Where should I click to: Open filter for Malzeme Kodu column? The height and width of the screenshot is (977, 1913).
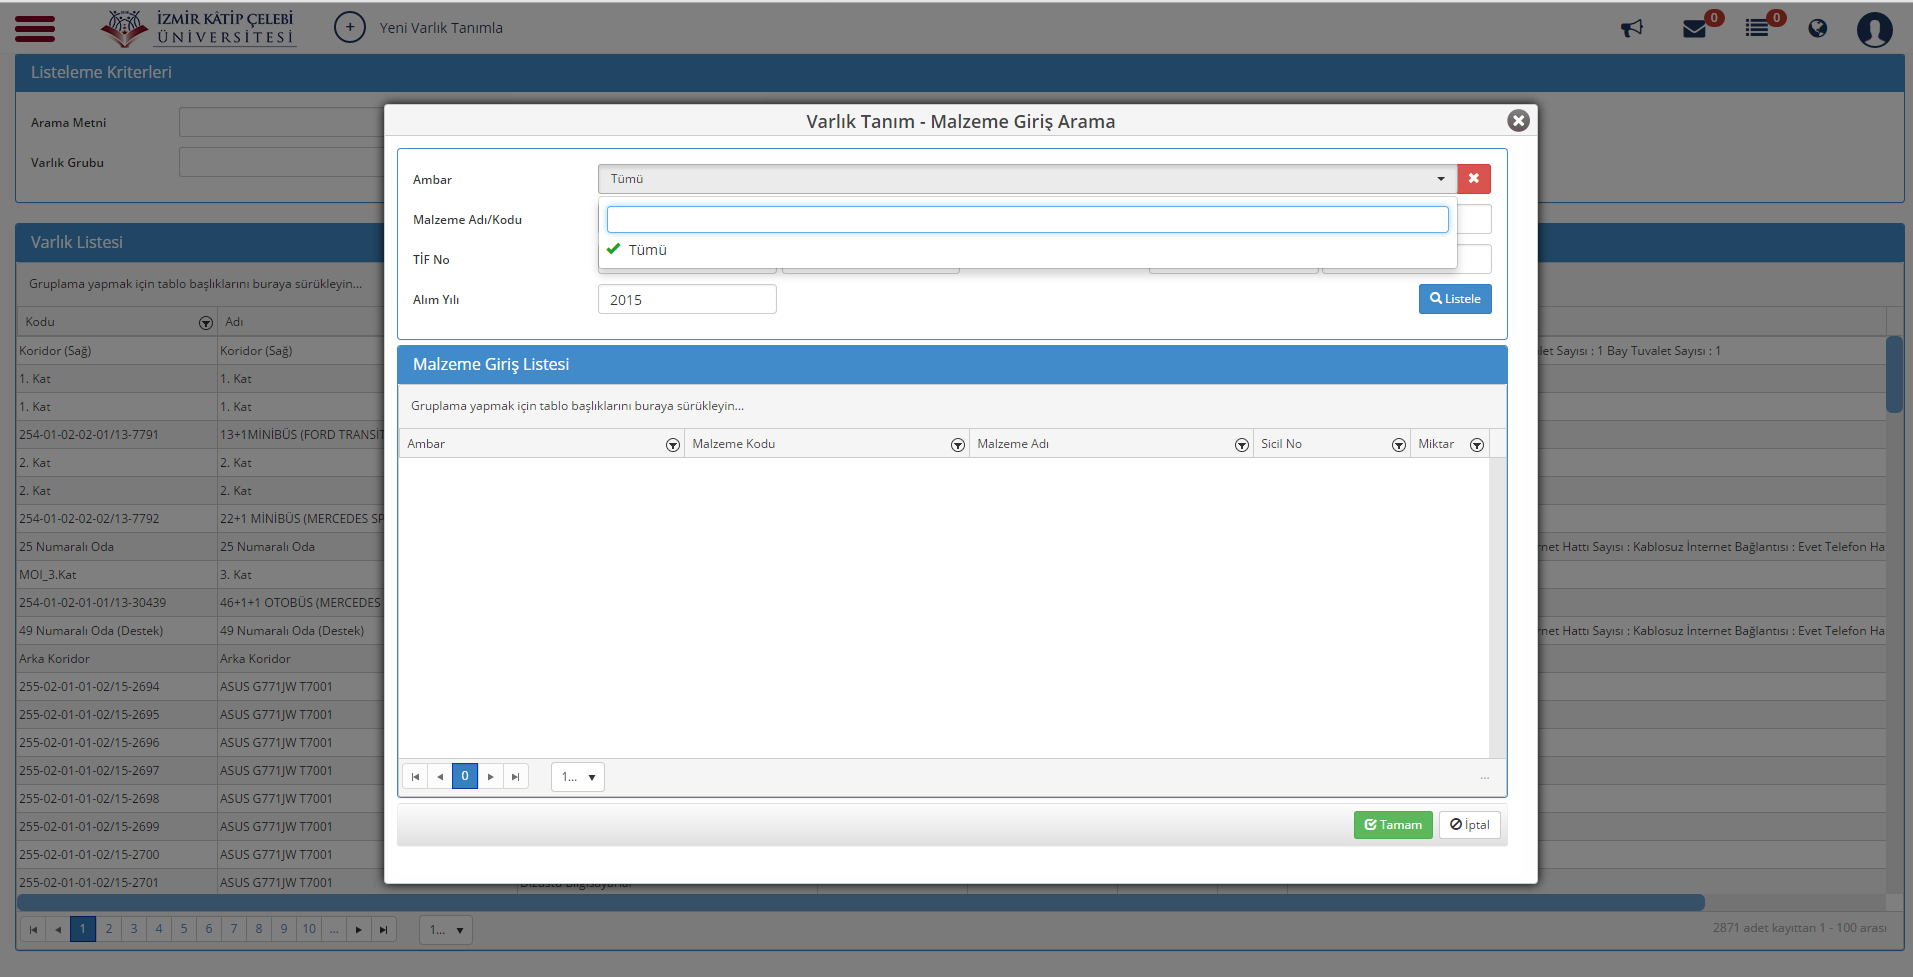tap(958, 445)
